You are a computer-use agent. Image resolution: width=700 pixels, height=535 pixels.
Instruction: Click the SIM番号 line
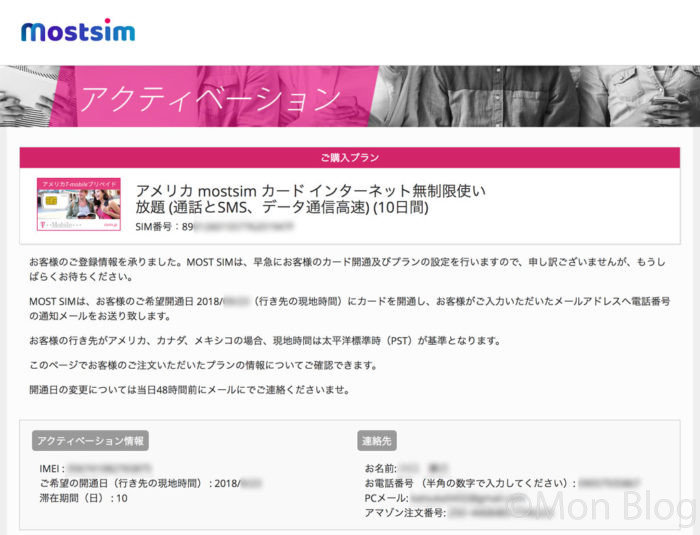click(214, 227)
